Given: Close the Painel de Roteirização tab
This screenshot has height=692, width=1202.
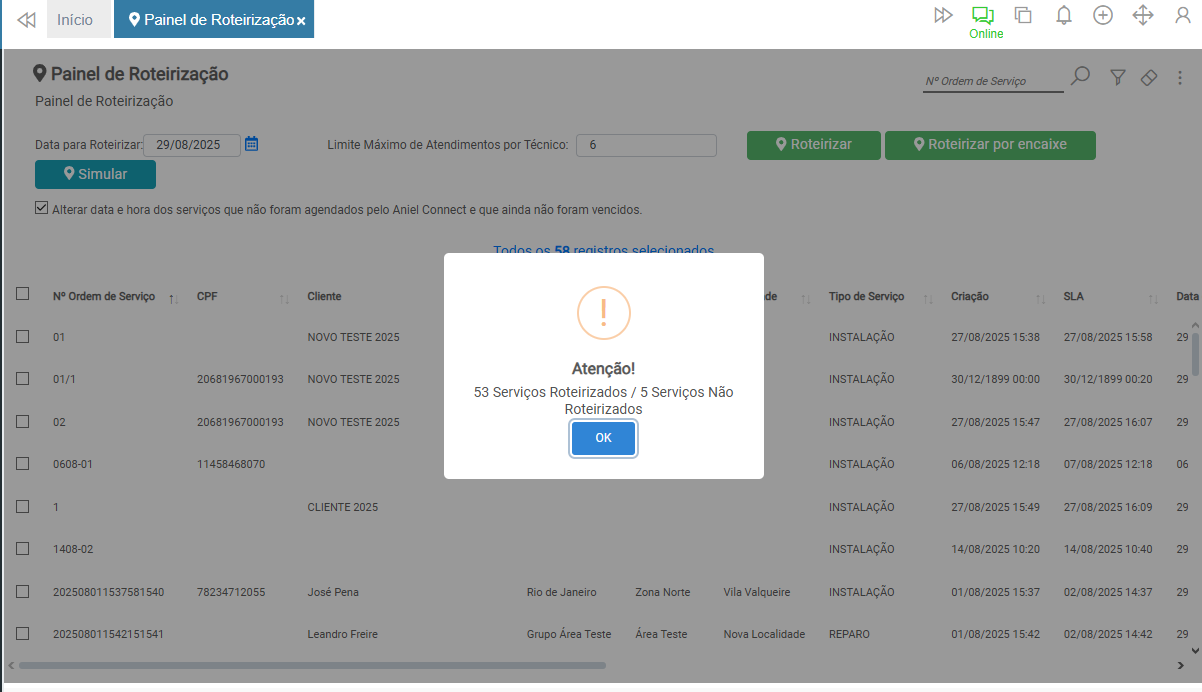Looking at the screenshot, I should (x=301, y=21).
